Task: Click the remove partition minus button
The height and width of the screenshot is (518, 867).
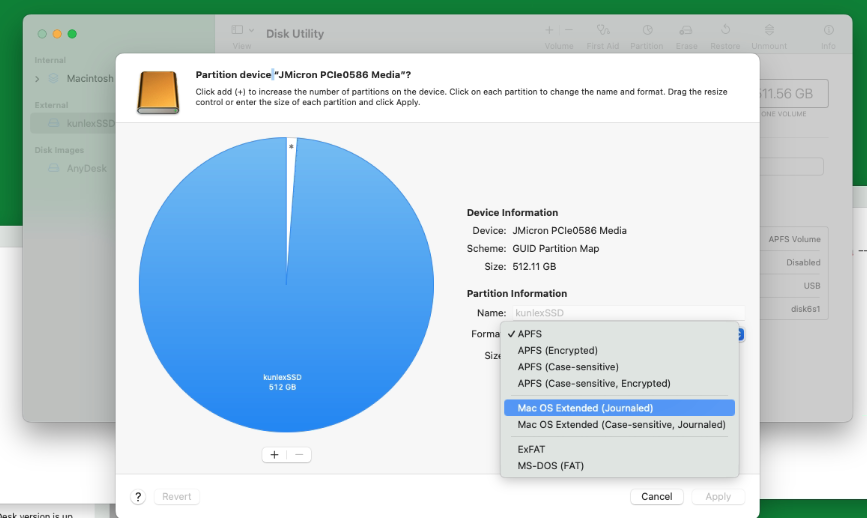Action: pyautogui.click(x=299, y=454)
